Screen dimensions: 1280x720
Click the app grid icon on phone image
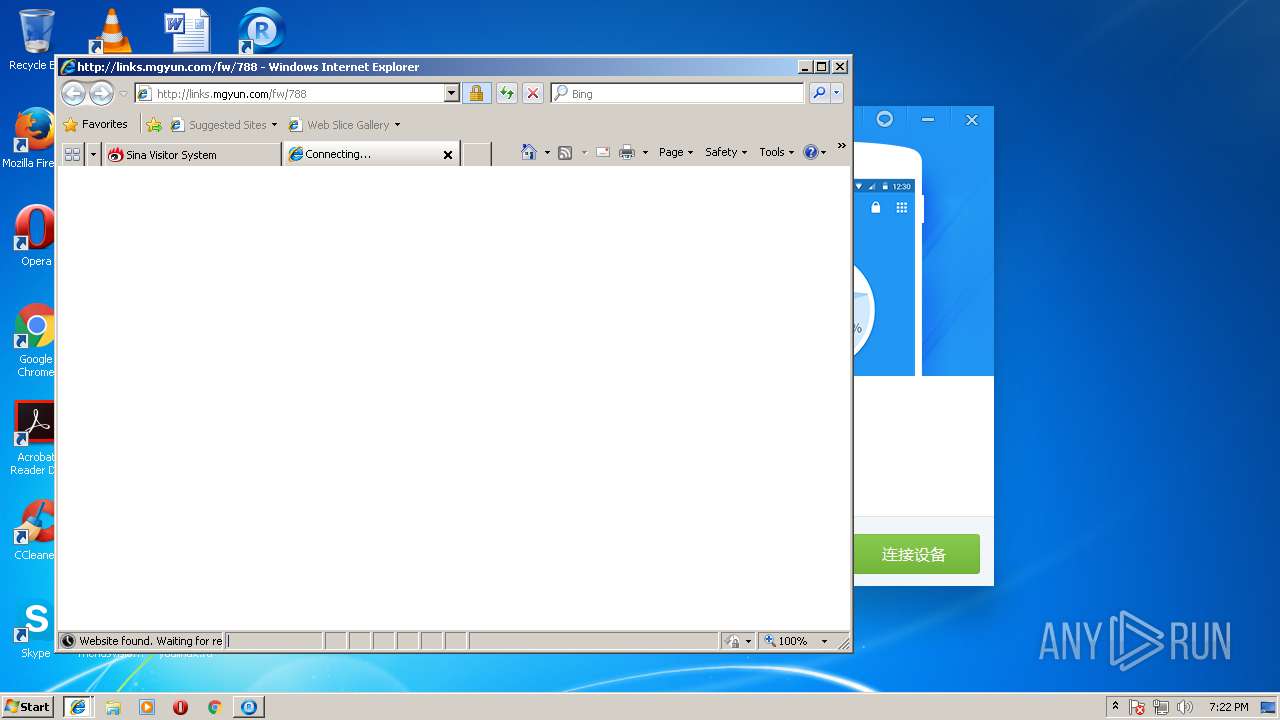tap(902, 208)
